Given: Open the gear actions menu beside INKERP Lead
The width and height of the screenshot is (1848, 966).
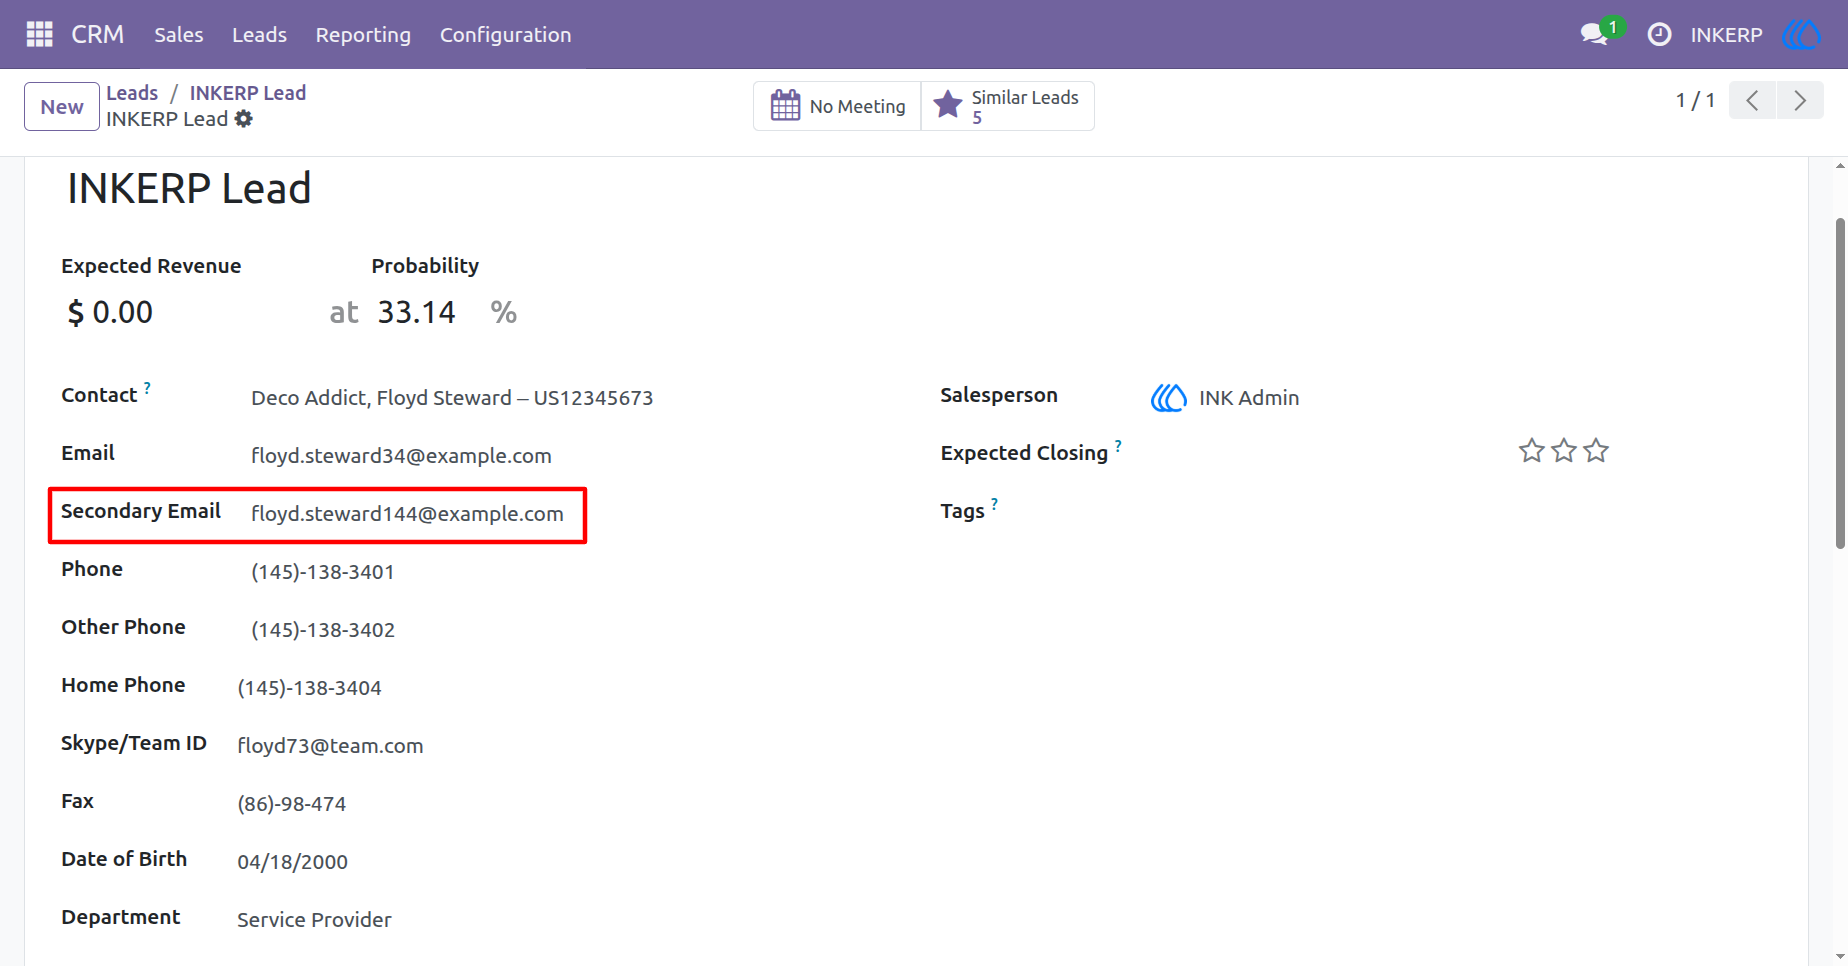Looking at the screenshot, I should point(244,119).
